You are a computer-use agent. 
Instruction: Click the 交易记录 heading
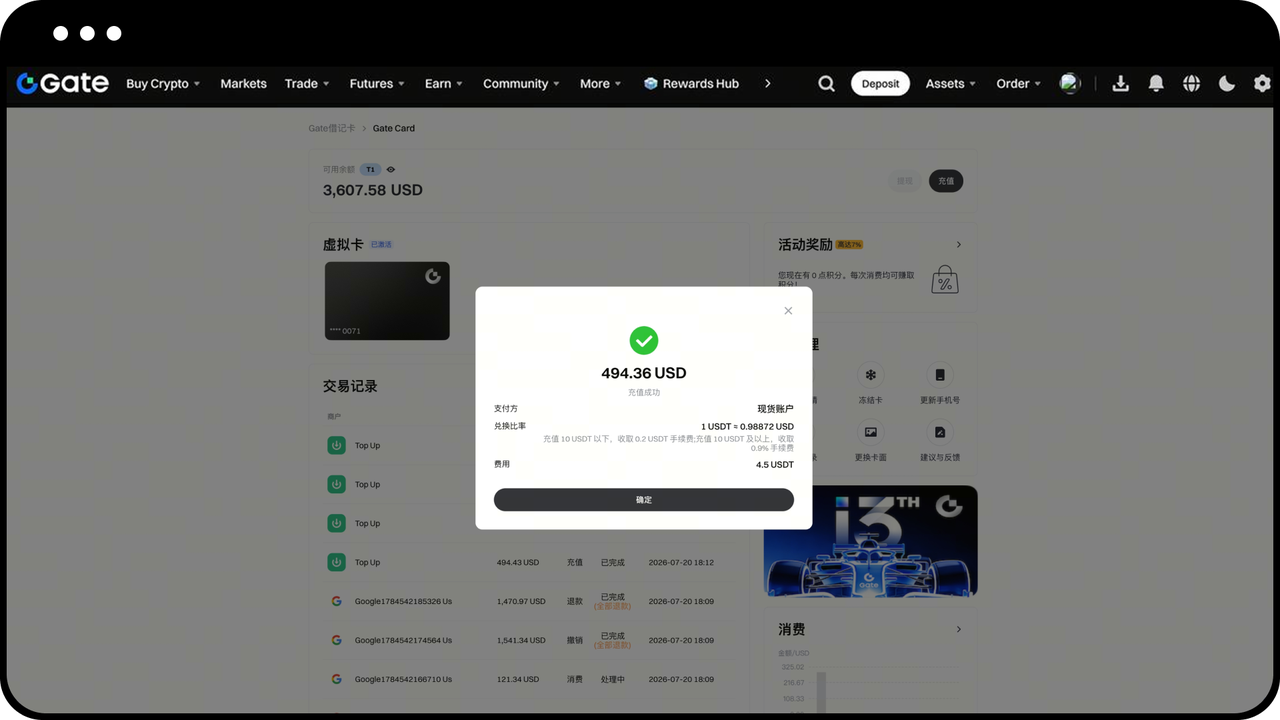coord(350,386)
